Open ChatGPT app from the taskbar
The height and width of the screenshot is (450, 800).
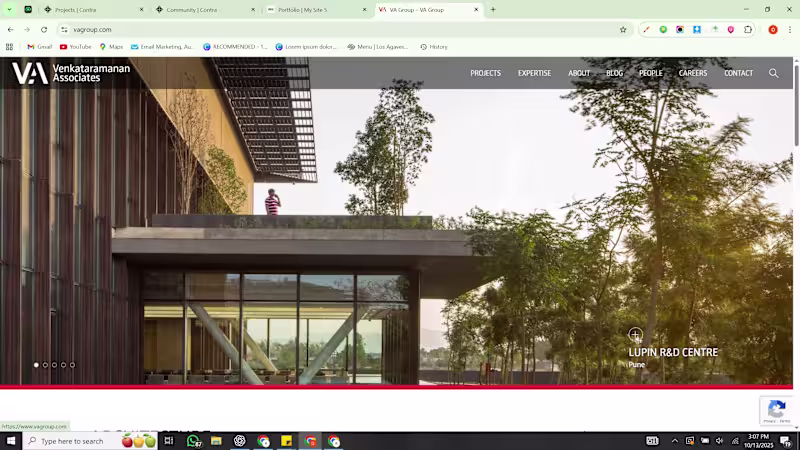[x=239, y=441]
